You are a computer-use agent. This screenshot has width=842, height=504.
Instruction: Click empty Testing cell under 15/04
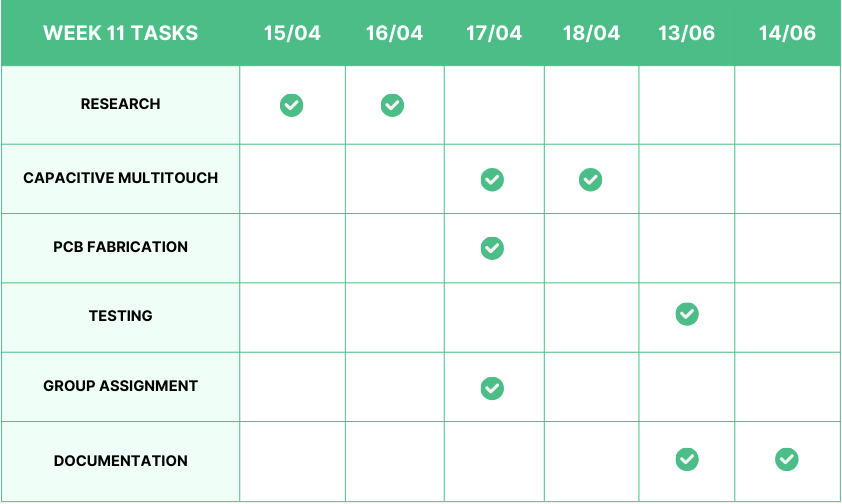(292, 317)
